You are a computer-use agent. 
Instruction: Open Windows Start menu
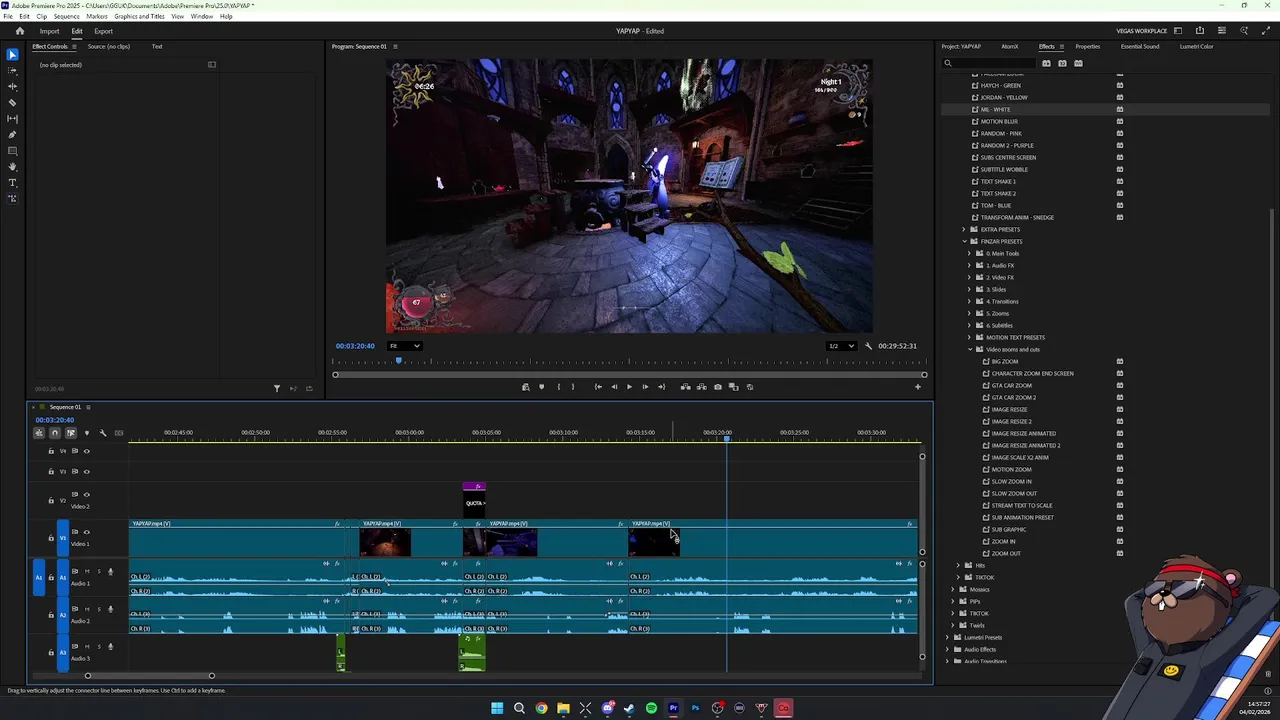point(497,708)
